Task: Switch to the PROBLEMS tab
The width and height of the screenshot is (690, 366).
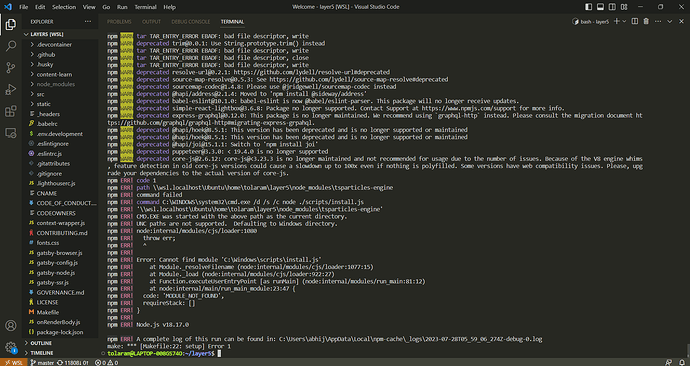Action: (x=119, y=22)
